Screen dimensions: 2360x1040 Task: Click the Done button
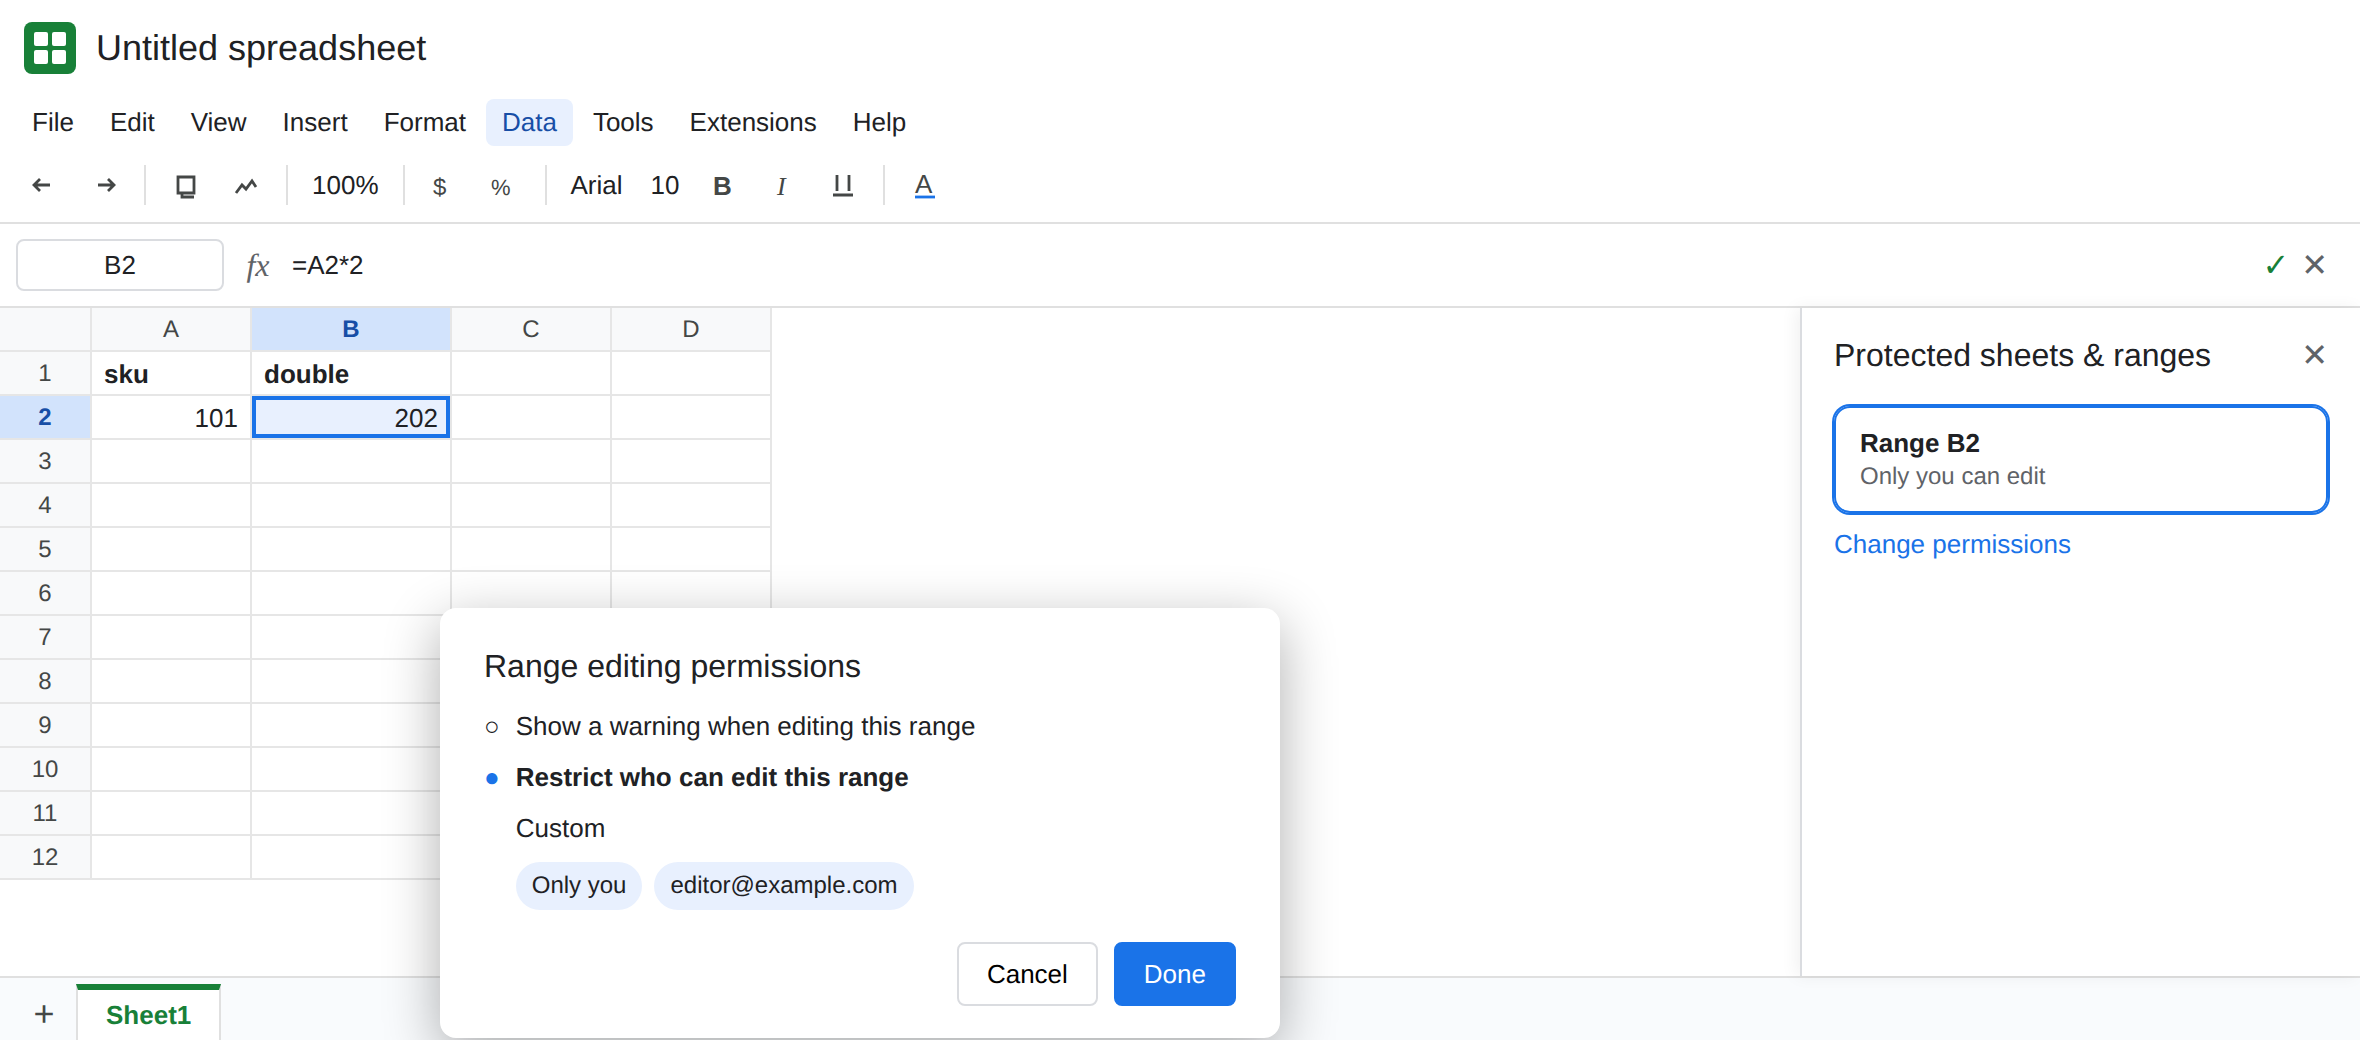[1174, 974]
